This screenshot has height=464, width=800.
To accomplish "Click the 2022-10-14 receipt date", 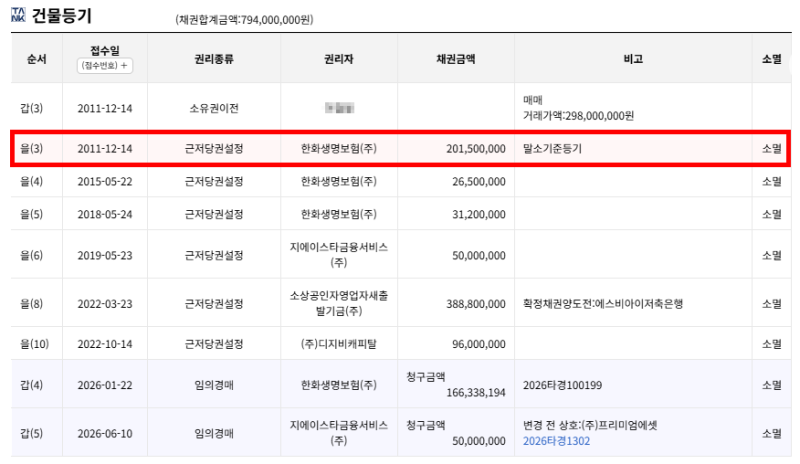I will coord(105,344).
